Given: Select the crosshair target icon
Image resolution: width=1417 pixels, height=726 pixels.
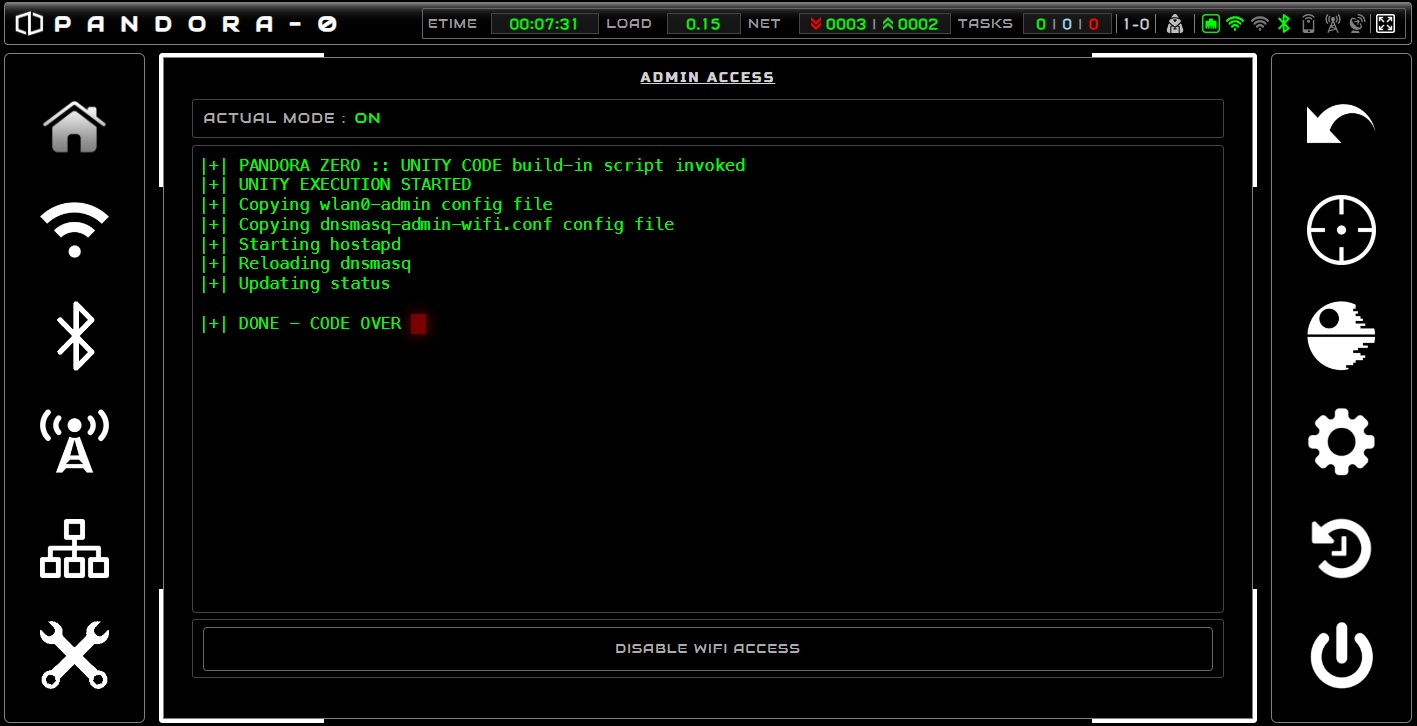Looking at the screenshot, I should click(1341, 230).
